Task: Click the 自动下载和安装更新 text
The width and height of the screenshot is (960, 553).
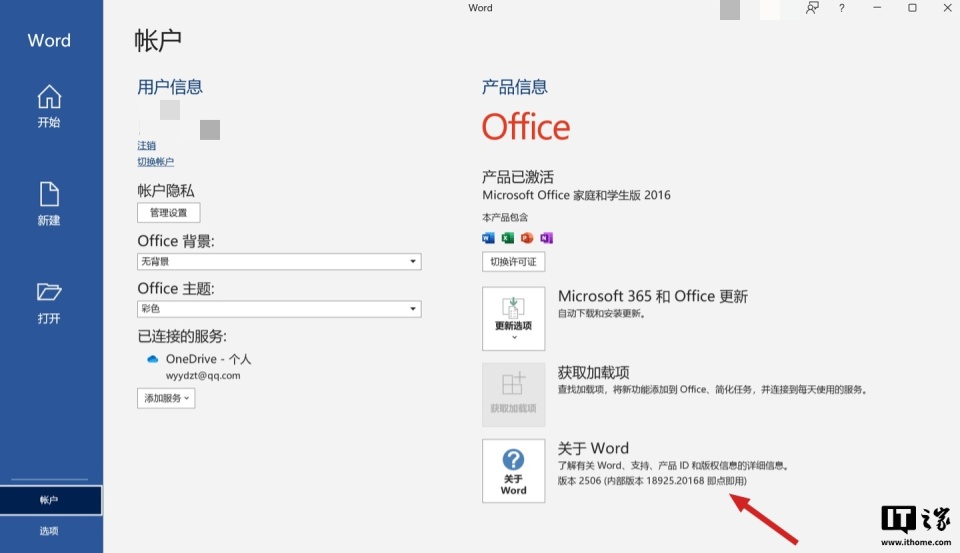Action: [x=601, y=314]
